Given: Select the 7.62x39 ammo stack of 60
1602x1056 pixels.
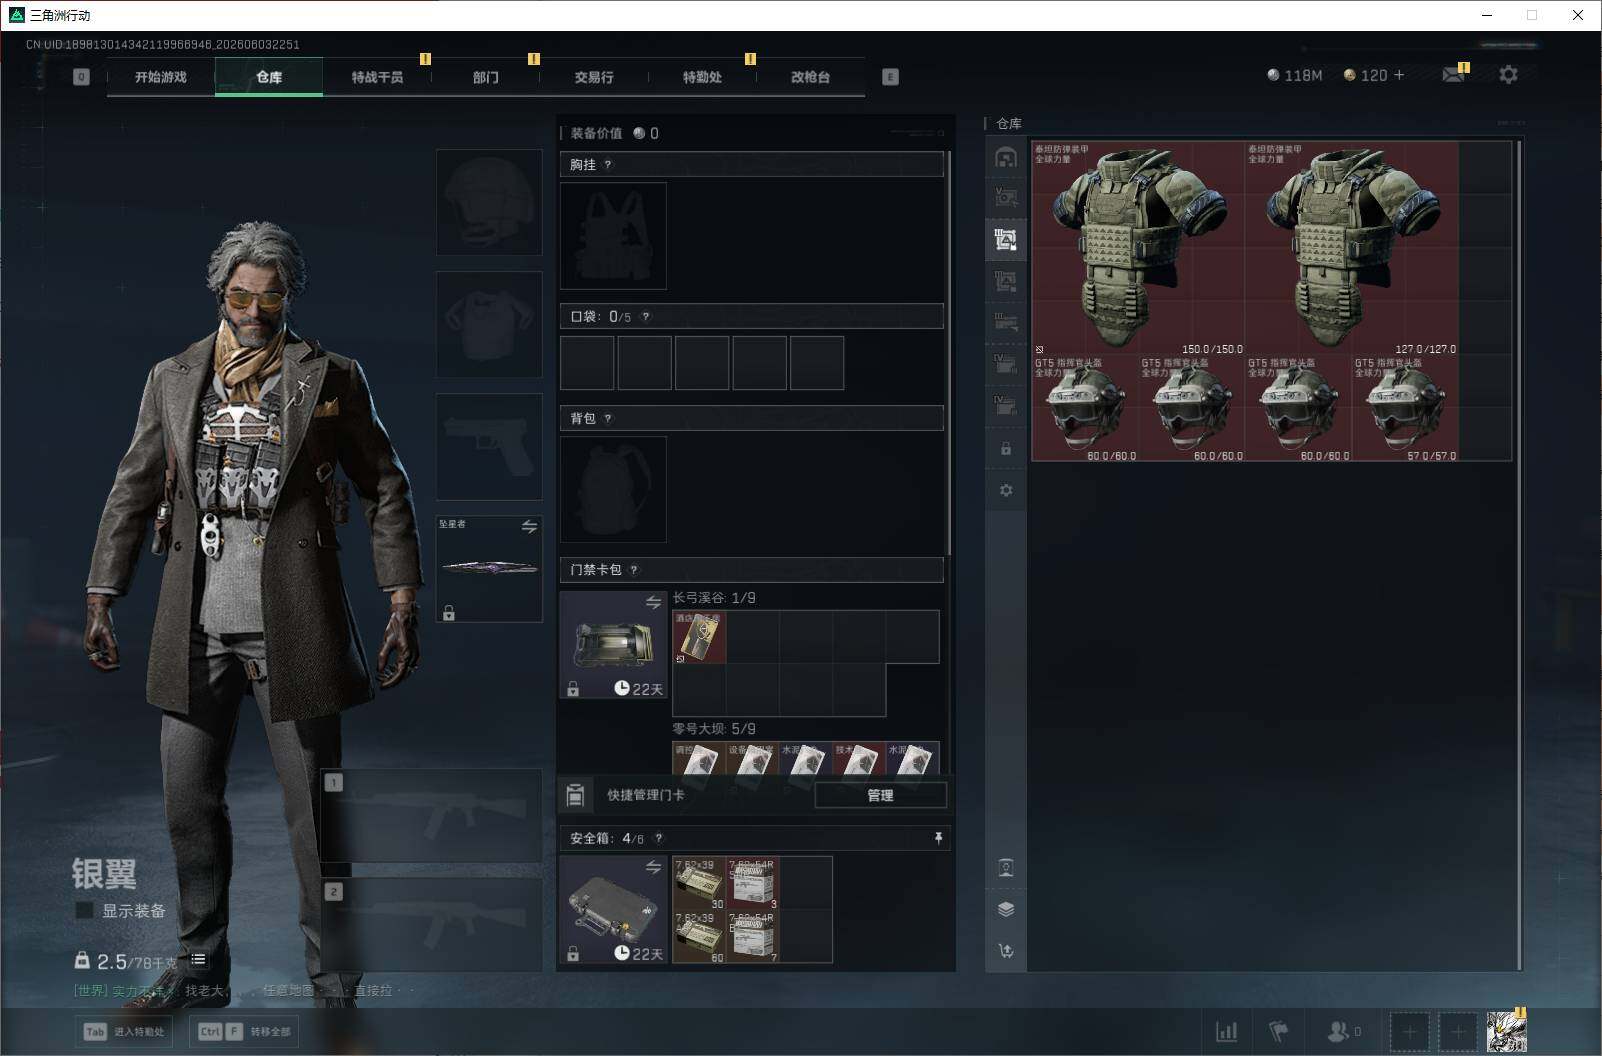Looking at the screenshot, I should 699,936.
